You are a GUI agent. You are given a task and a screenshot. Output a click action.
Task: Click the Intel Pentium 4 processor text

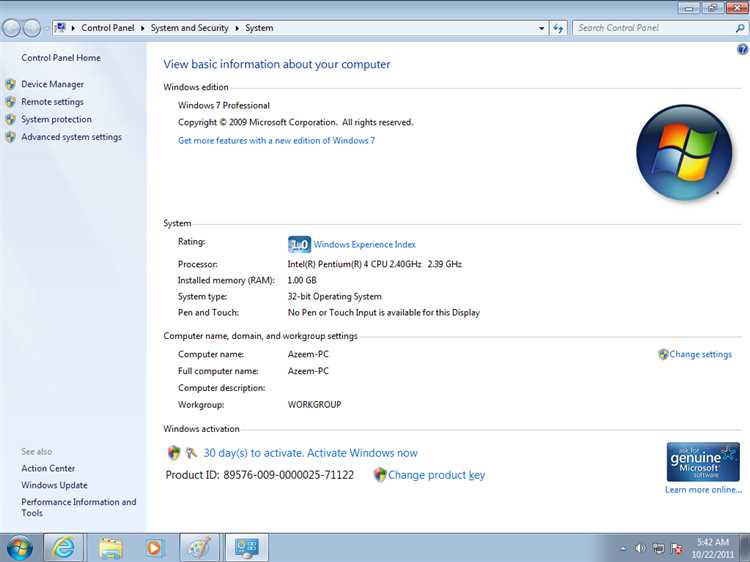[375, 264]
